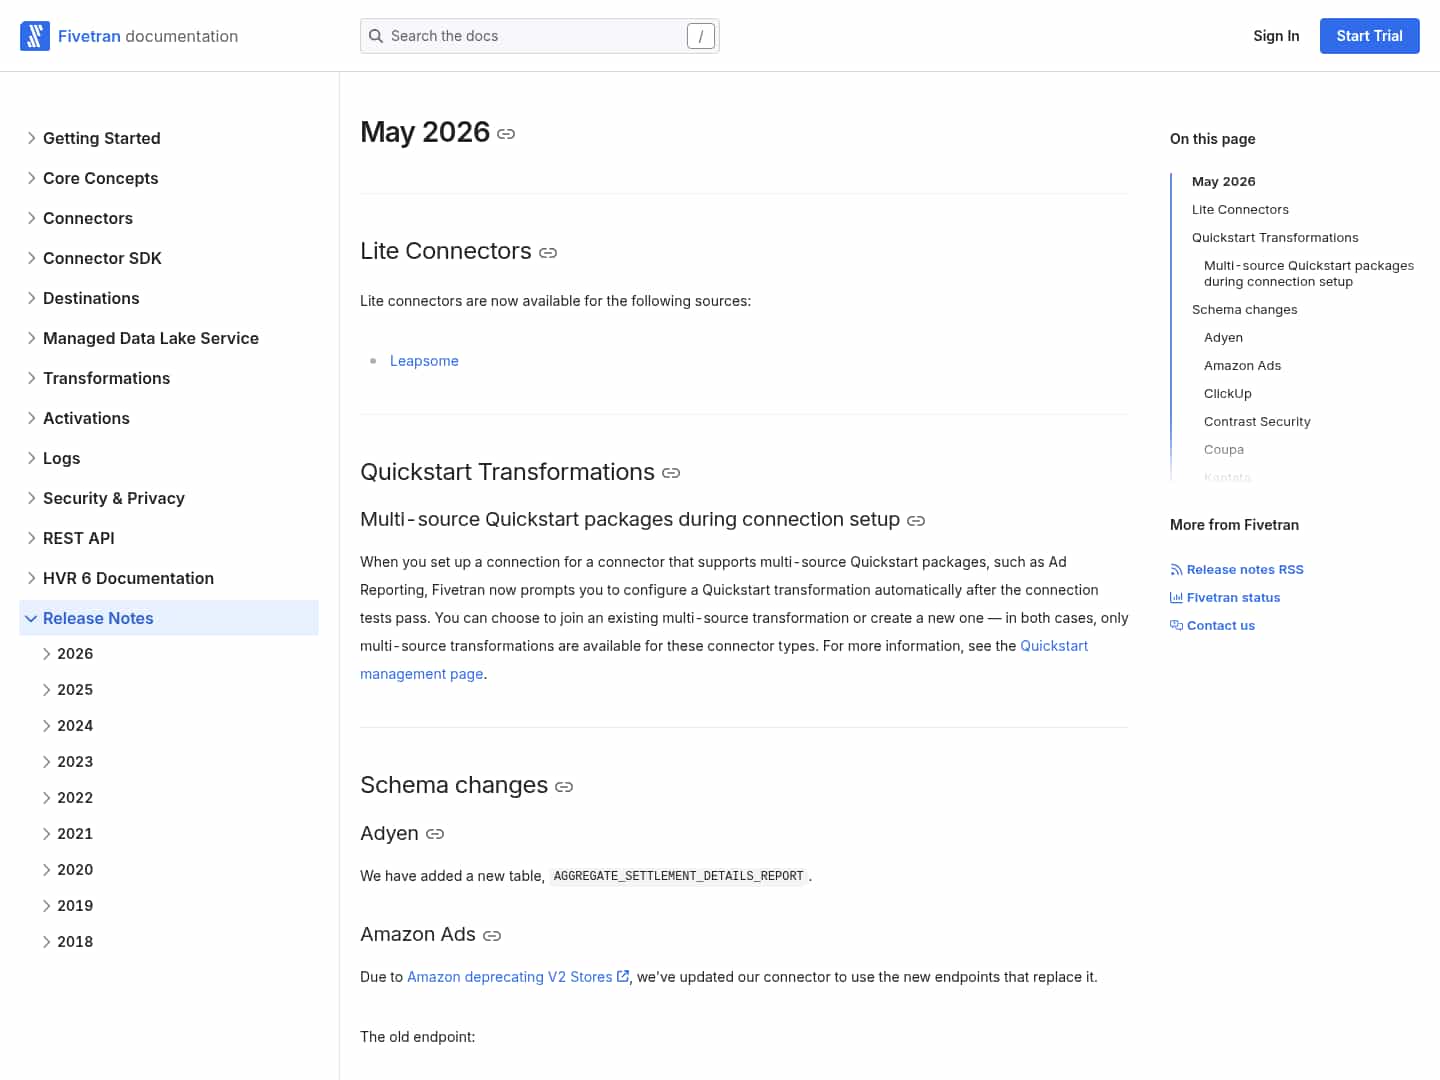Expand the Connectors section

point(32,218)
